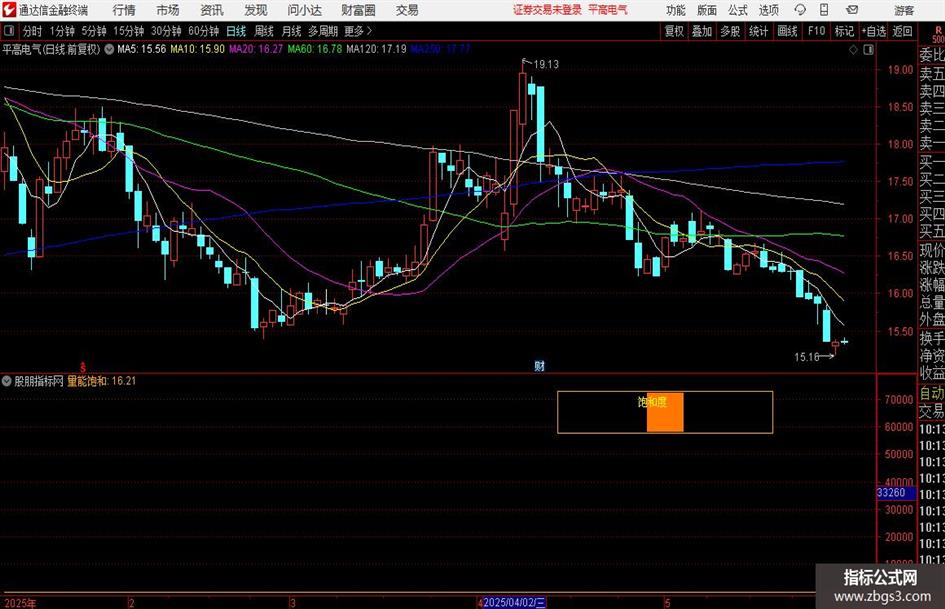
Task: Open main chart indicator dropdown next to 平高电气
Action: [x=109, y=49]
